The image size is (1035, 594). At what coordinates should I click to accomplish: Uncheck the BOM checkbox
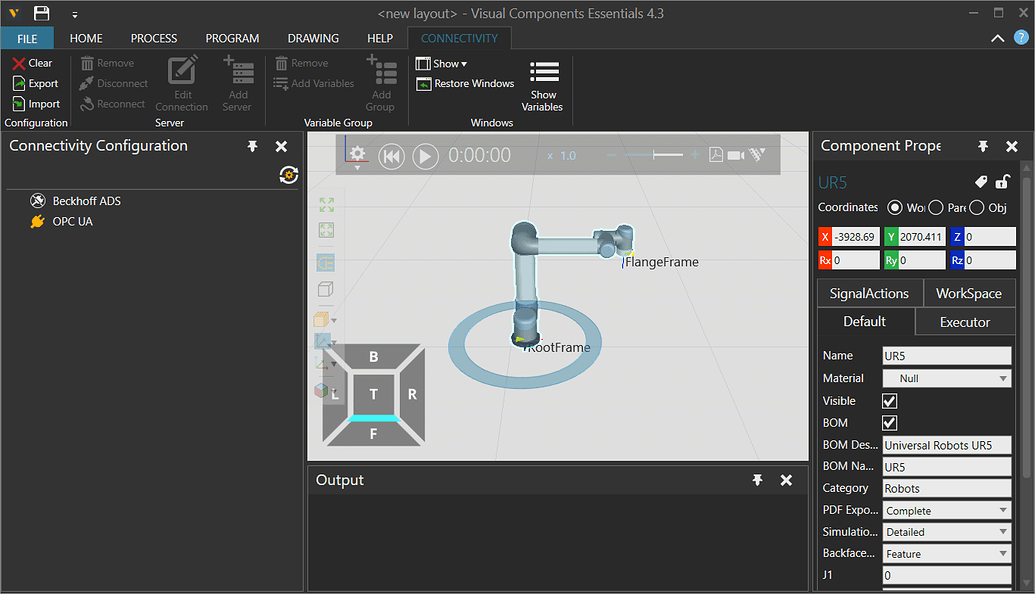tap(888, 422)
